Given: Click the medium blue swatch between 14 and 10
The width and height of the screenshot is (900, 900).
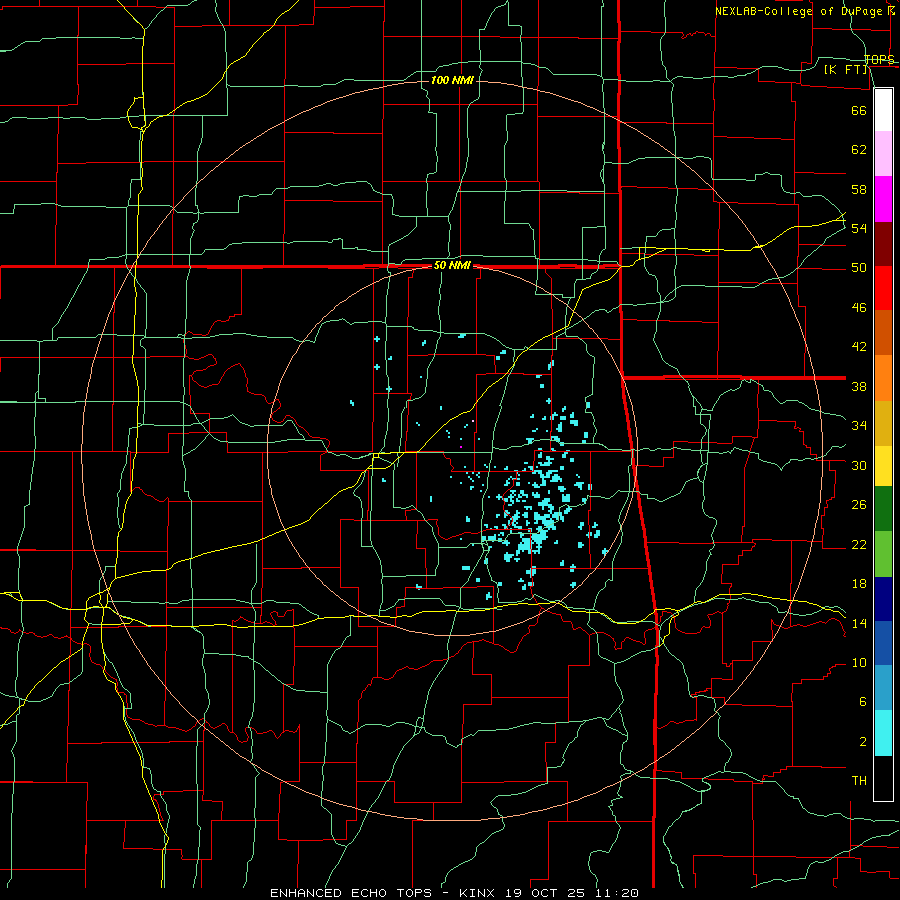Looking at the screenshot, I should pos(883,643).
